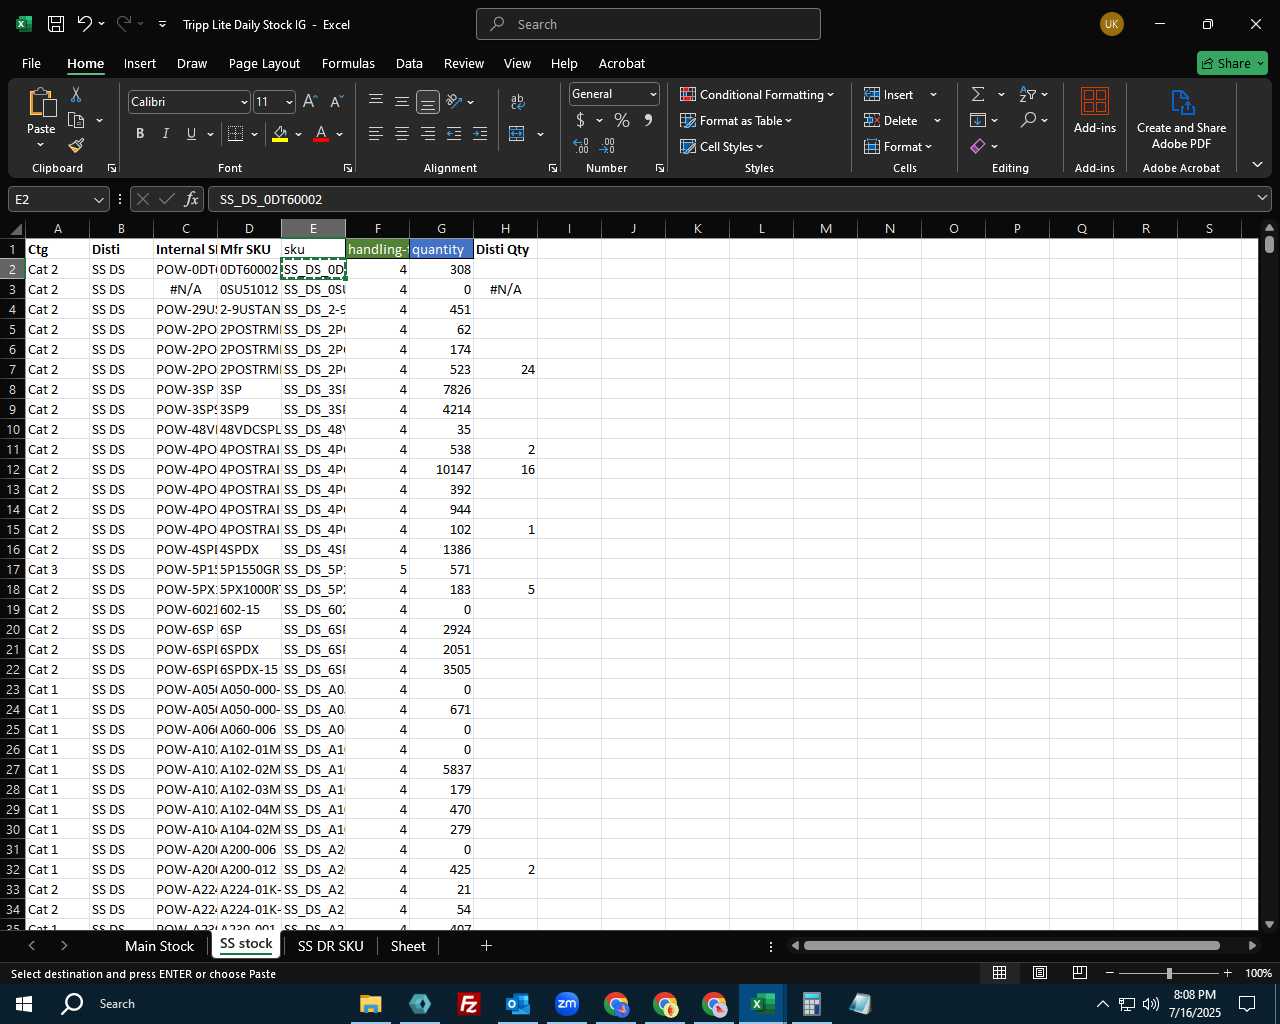1280x1024 pixels.
Task: Click the Undo arrow icon
Action: (x=84, y=24)
